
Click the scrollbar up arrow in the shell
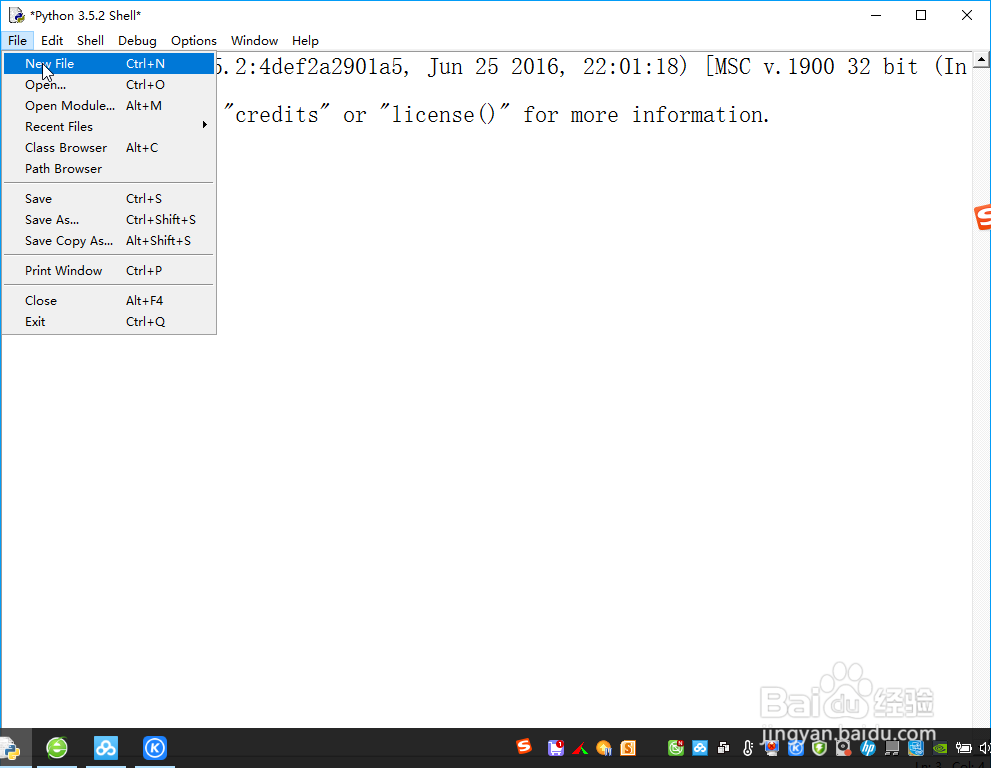pyautogui.click(x=981, y=60)
